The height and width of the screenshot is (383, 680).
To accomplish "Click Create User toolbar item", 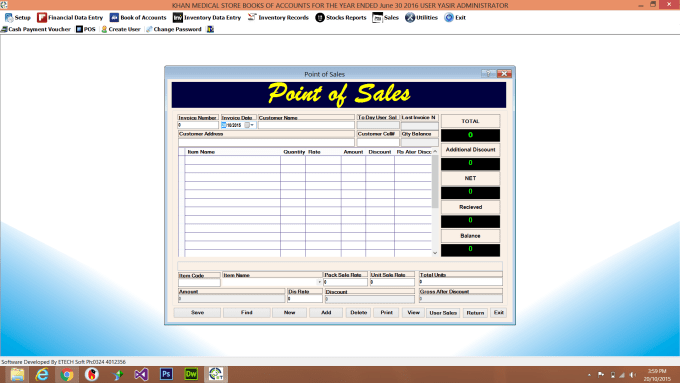I will 121,29.
